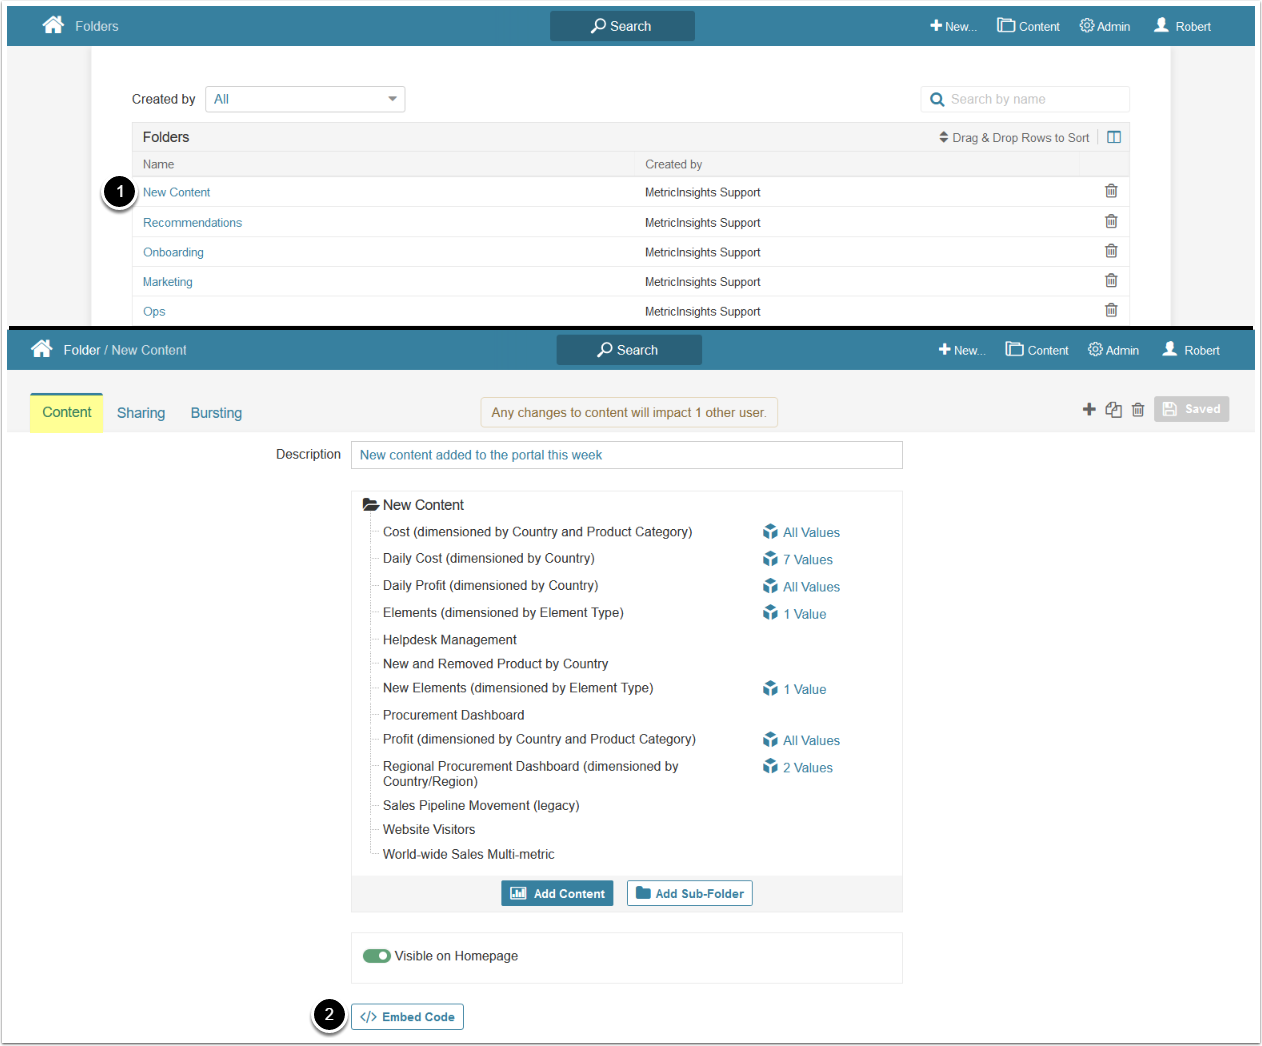Image resolution: width=1262 pixels, height=1046 pixels.
Task: Switch to the Bursting tab
Action: pos(216,413)
